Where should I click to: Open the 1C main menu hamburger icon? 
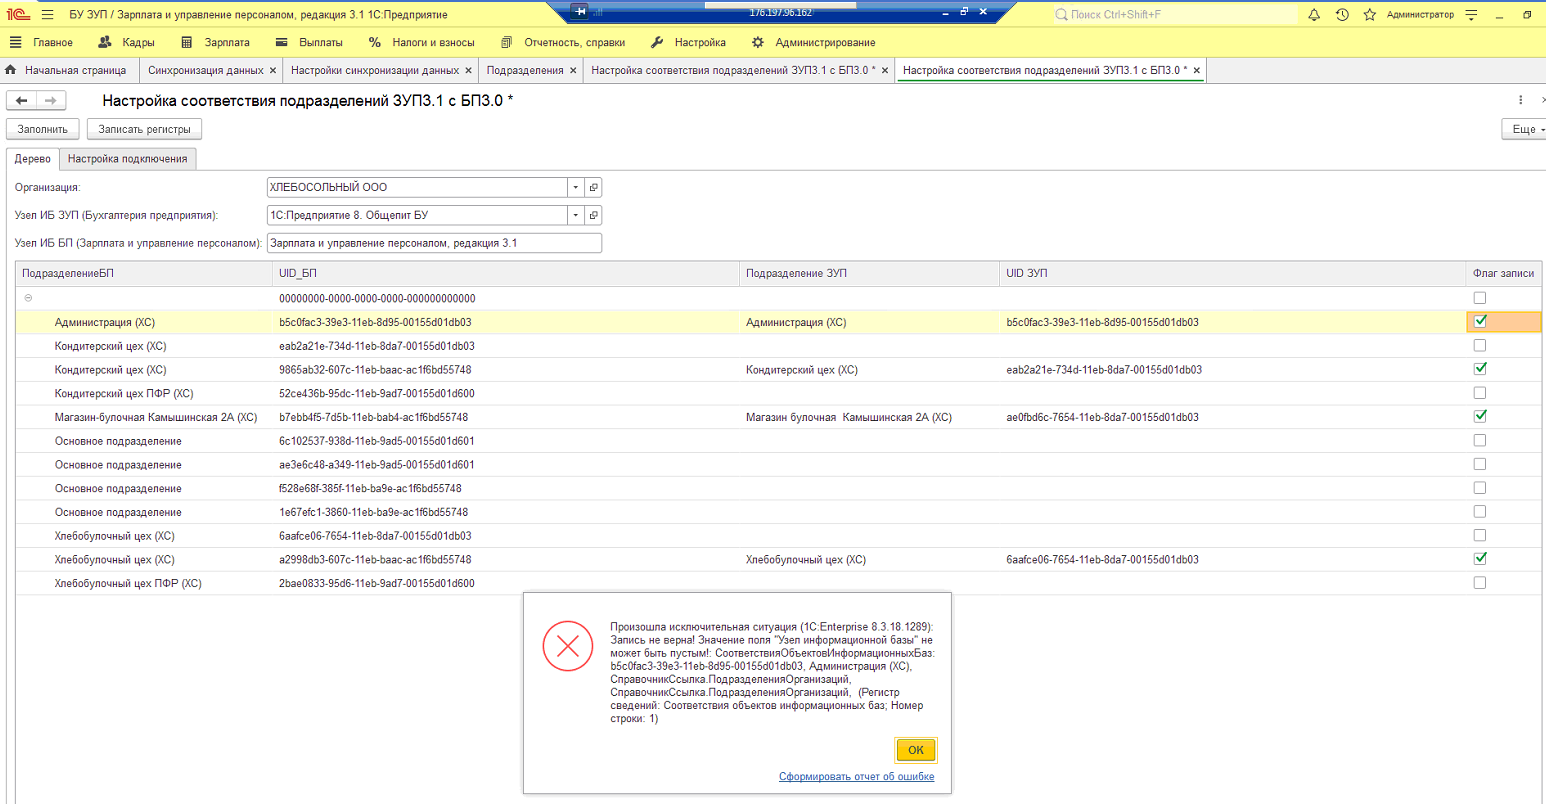(x=47, y=14)
